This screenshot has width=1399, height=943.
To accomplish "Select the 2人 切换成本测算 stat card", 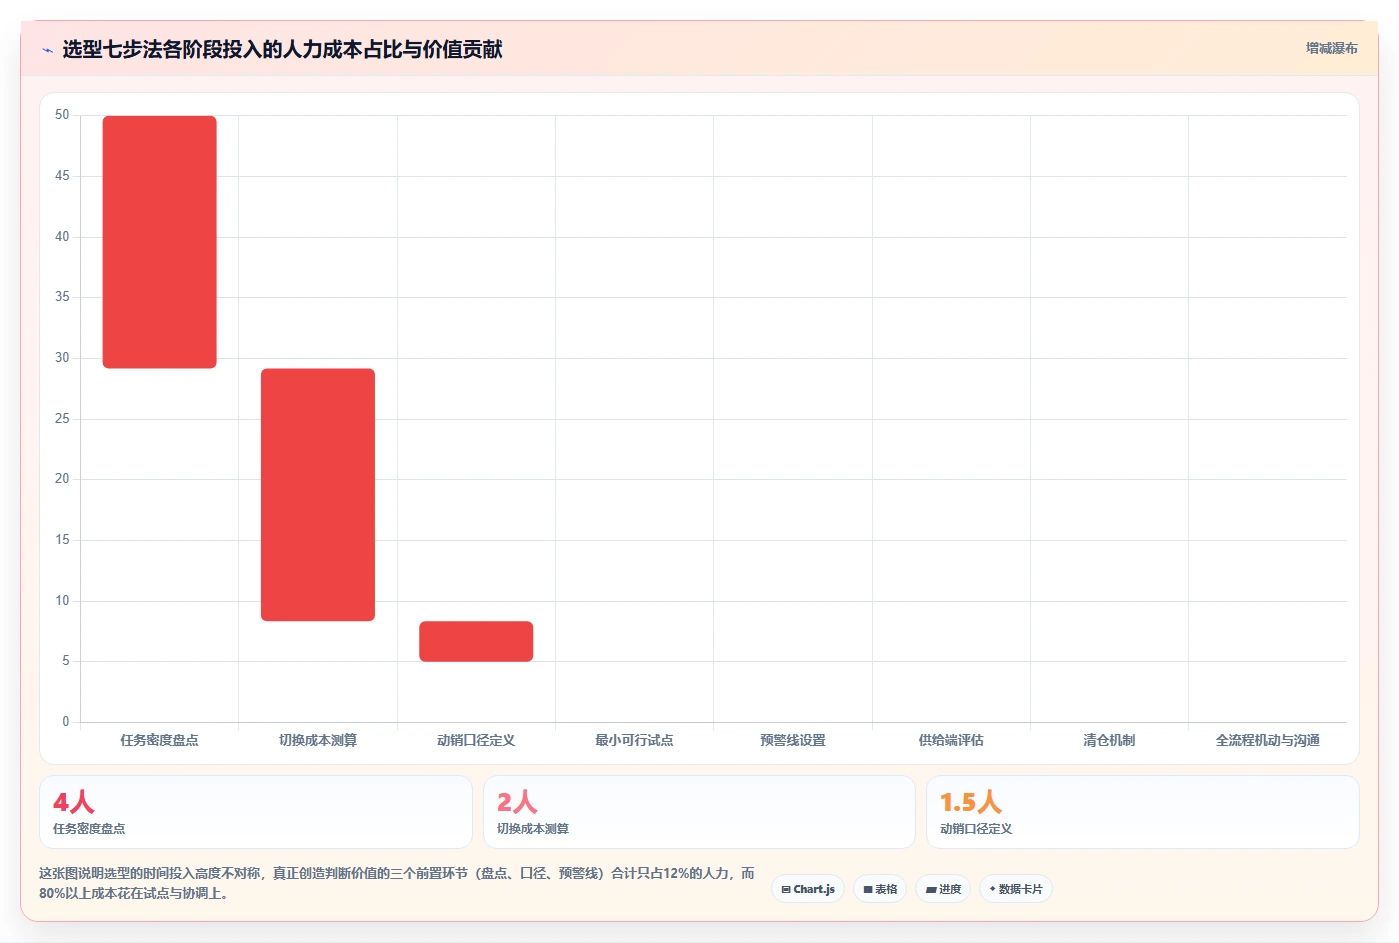I will point(699,812).
